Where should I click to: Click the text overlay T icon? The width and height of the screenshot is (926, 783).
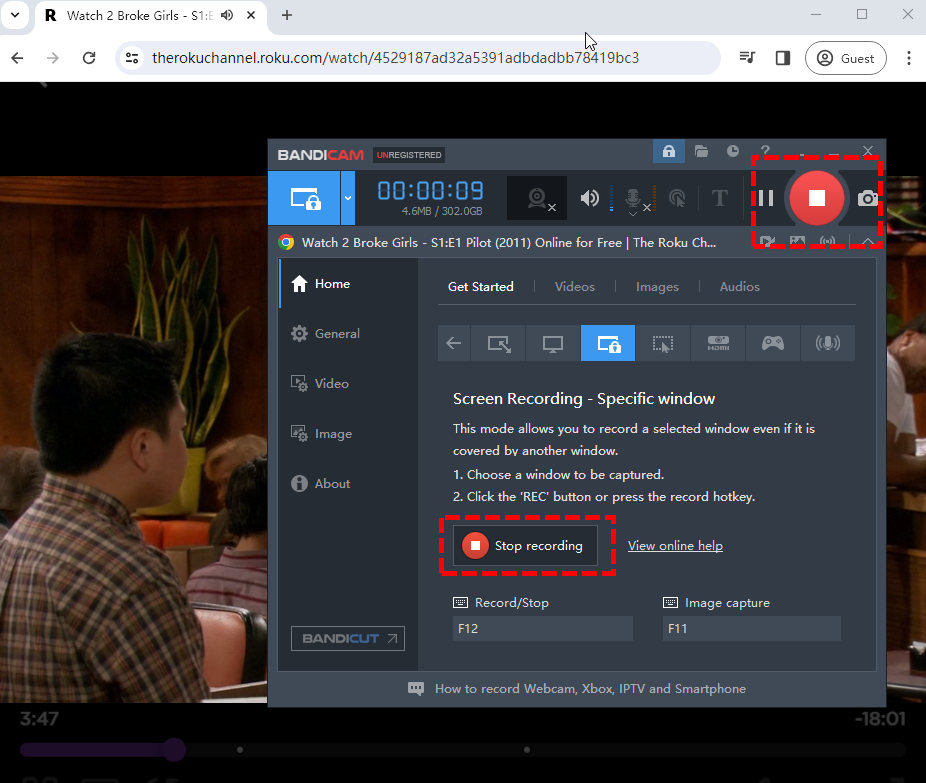[719, 198]
